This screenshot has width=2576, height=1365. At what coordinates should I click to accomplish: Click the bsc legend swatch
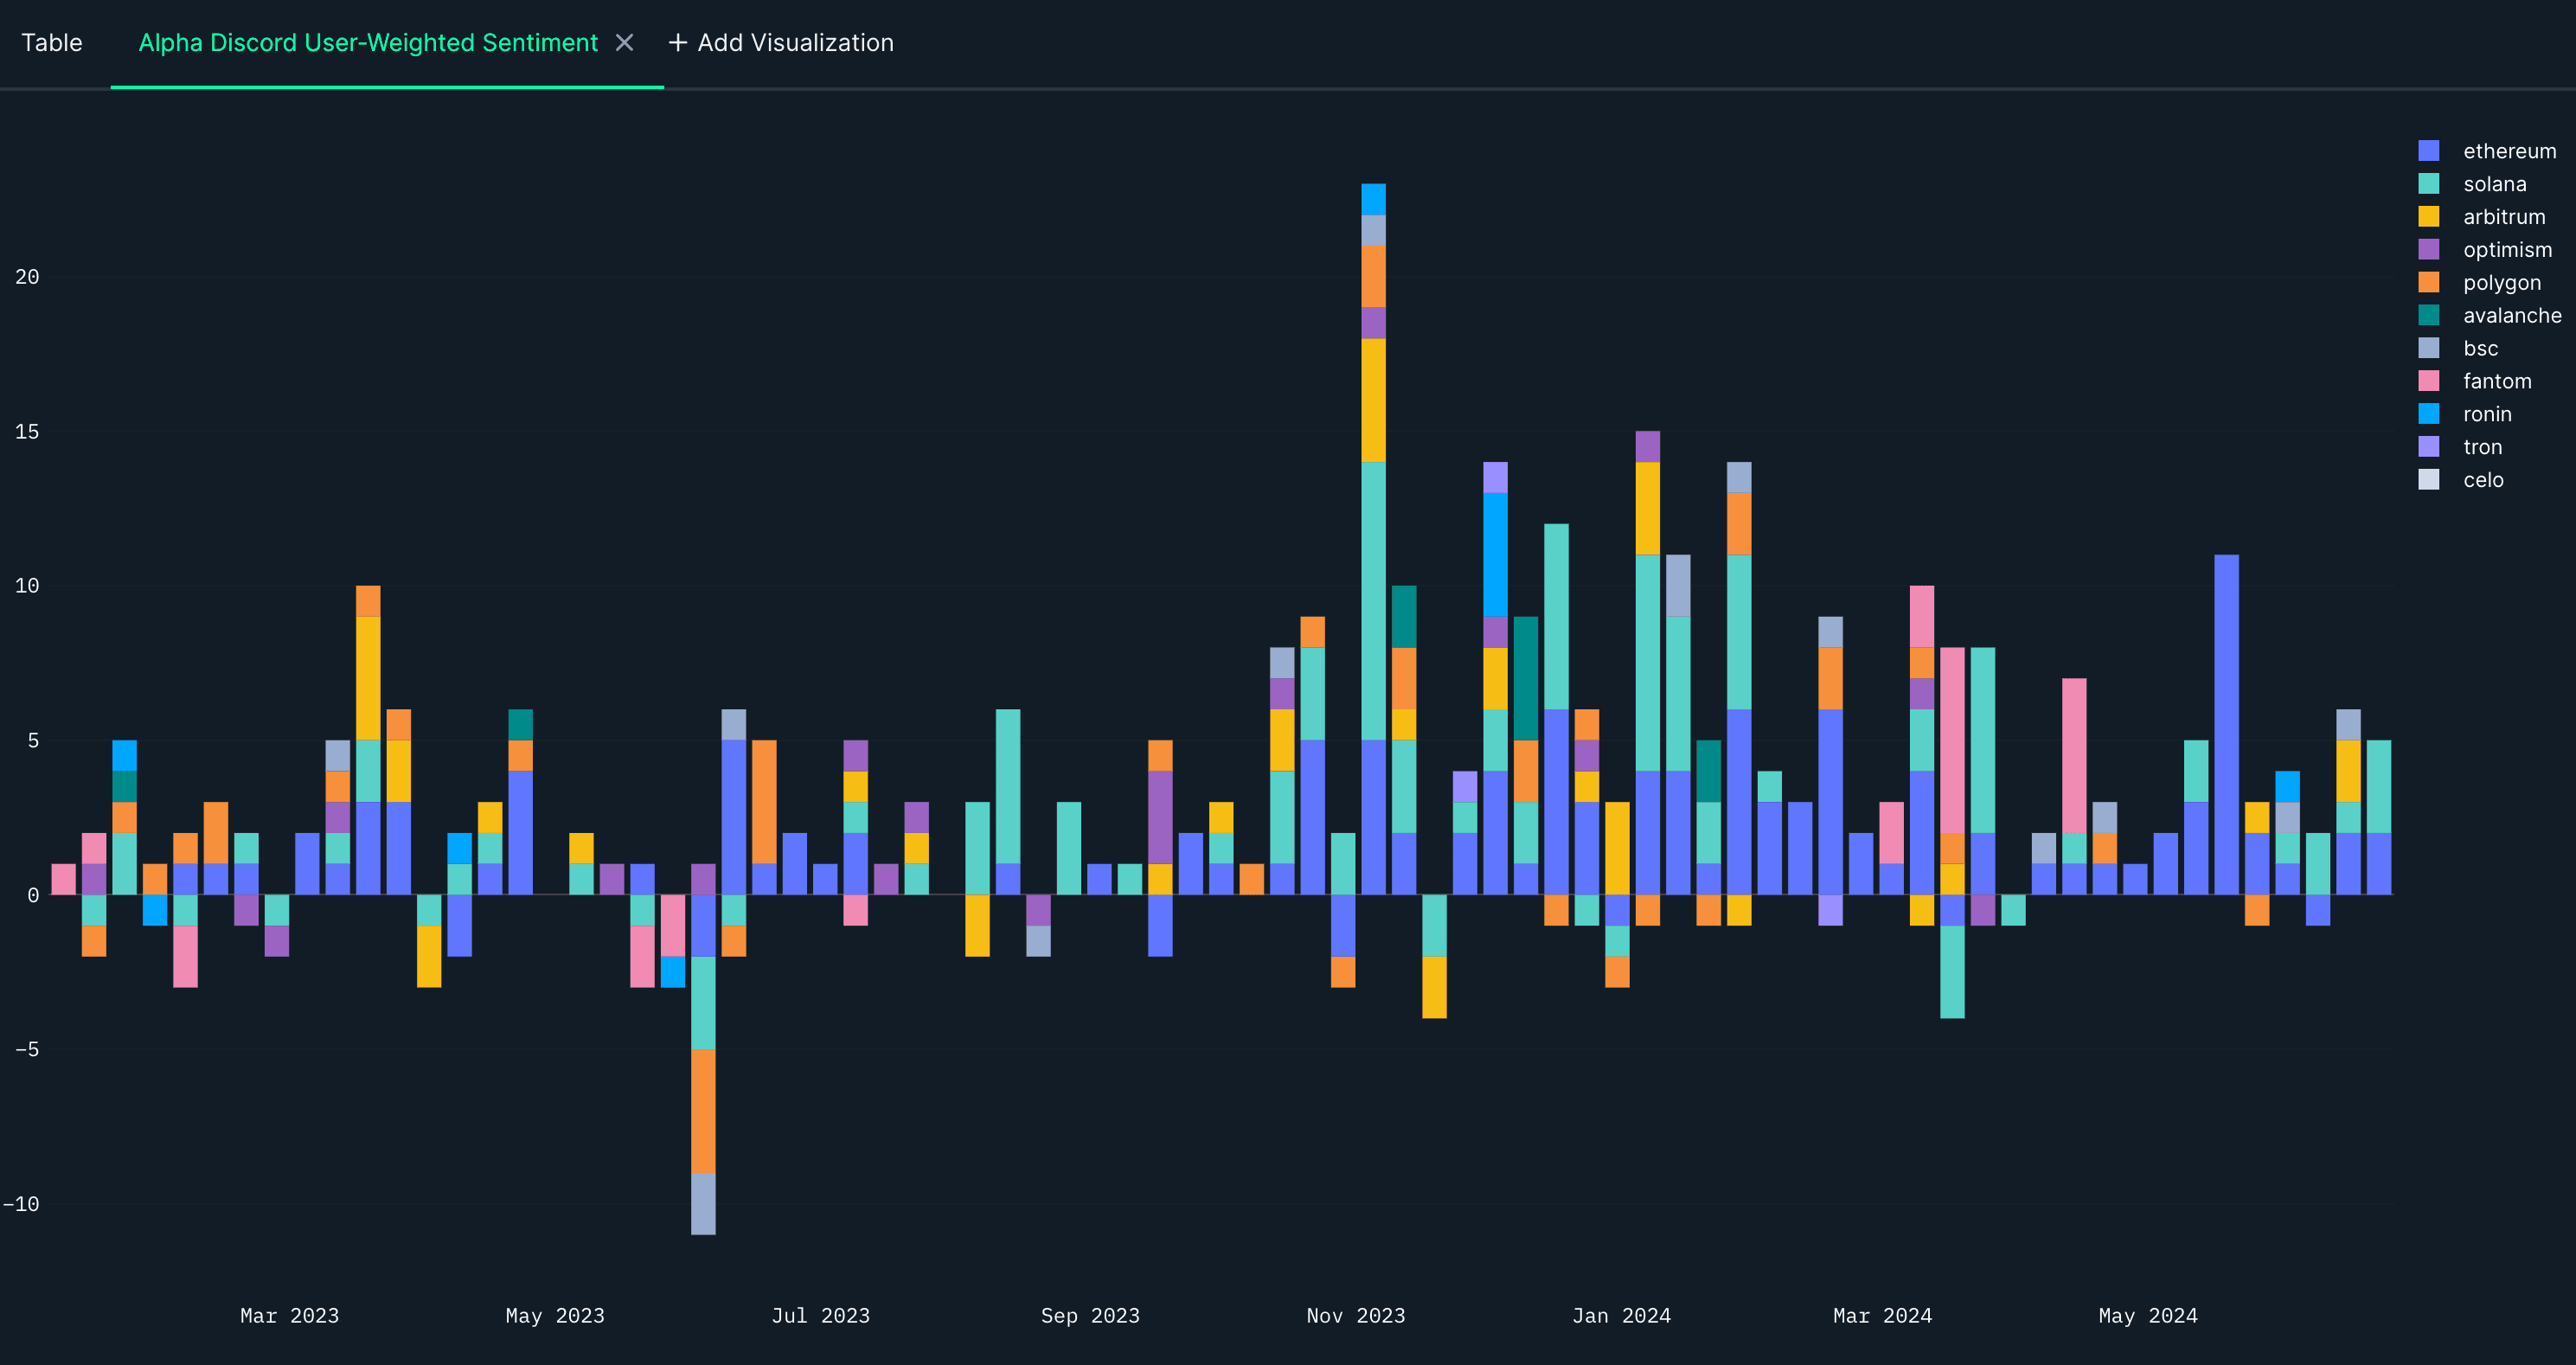[2428, 348]
